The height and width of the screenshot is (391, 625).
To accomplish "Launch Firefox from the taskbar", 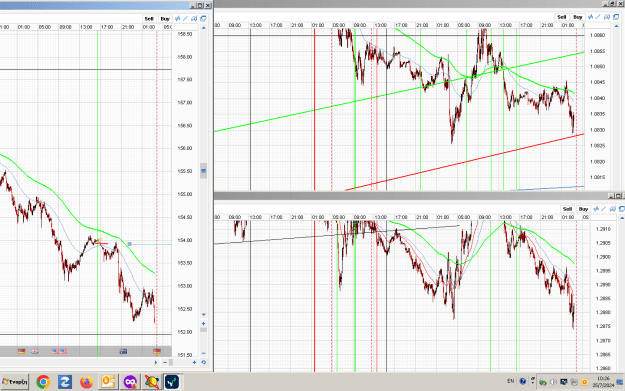I will point(86,382).
